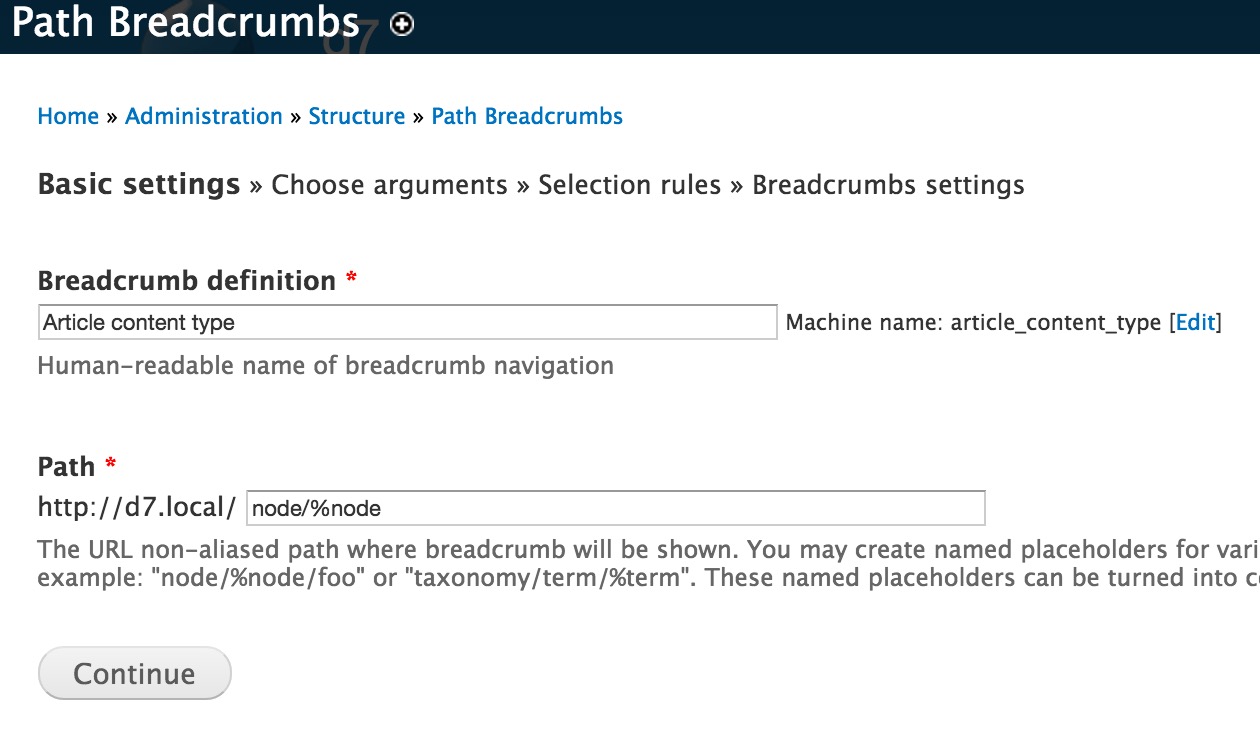
Task: Click the URL non-aliased path description
Action: click(x=648, y=564)
